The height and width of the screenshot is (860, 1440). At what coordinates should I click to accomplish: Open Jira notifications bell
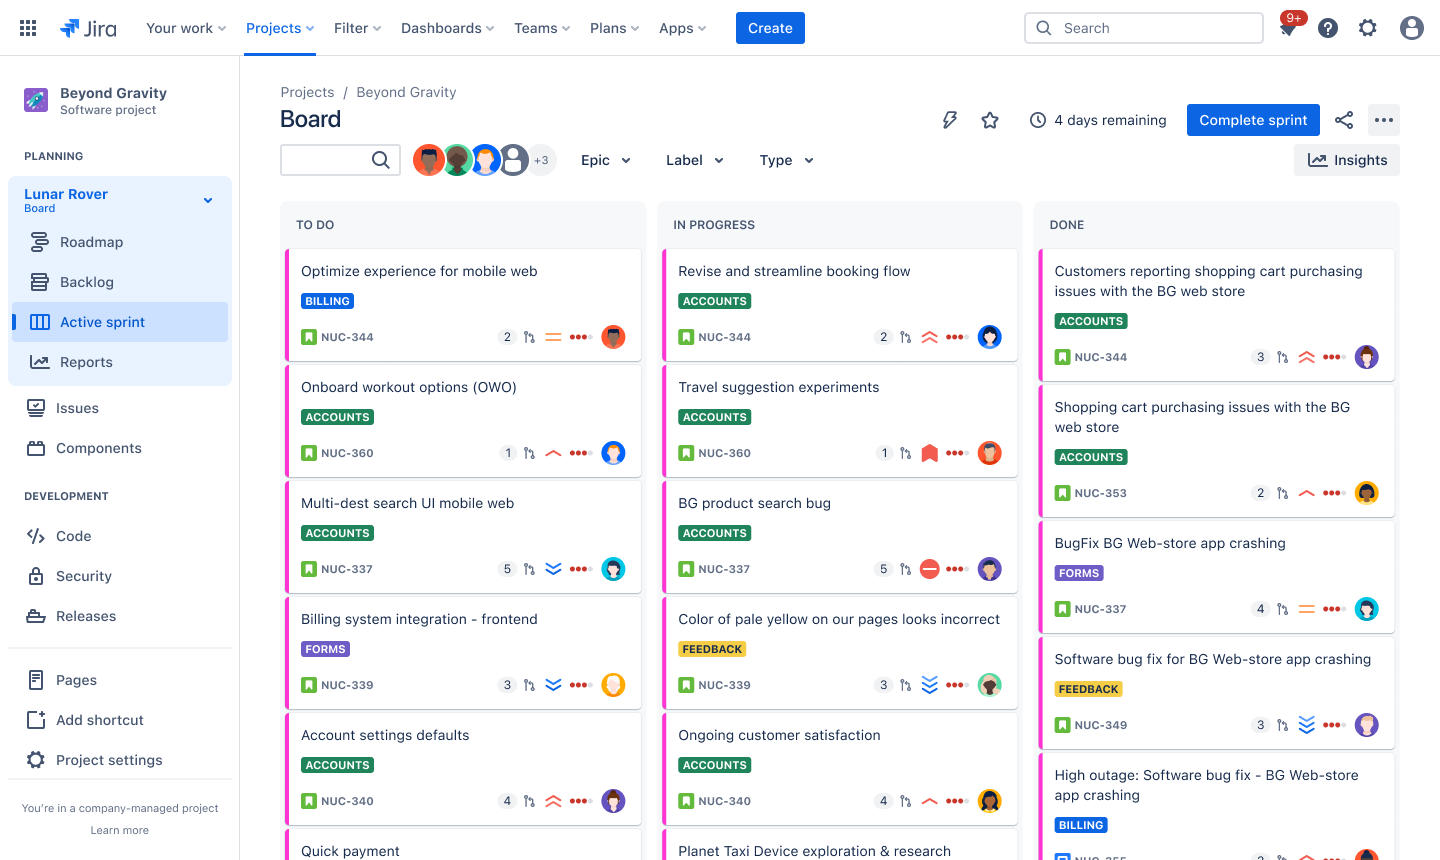[1288, 27]
